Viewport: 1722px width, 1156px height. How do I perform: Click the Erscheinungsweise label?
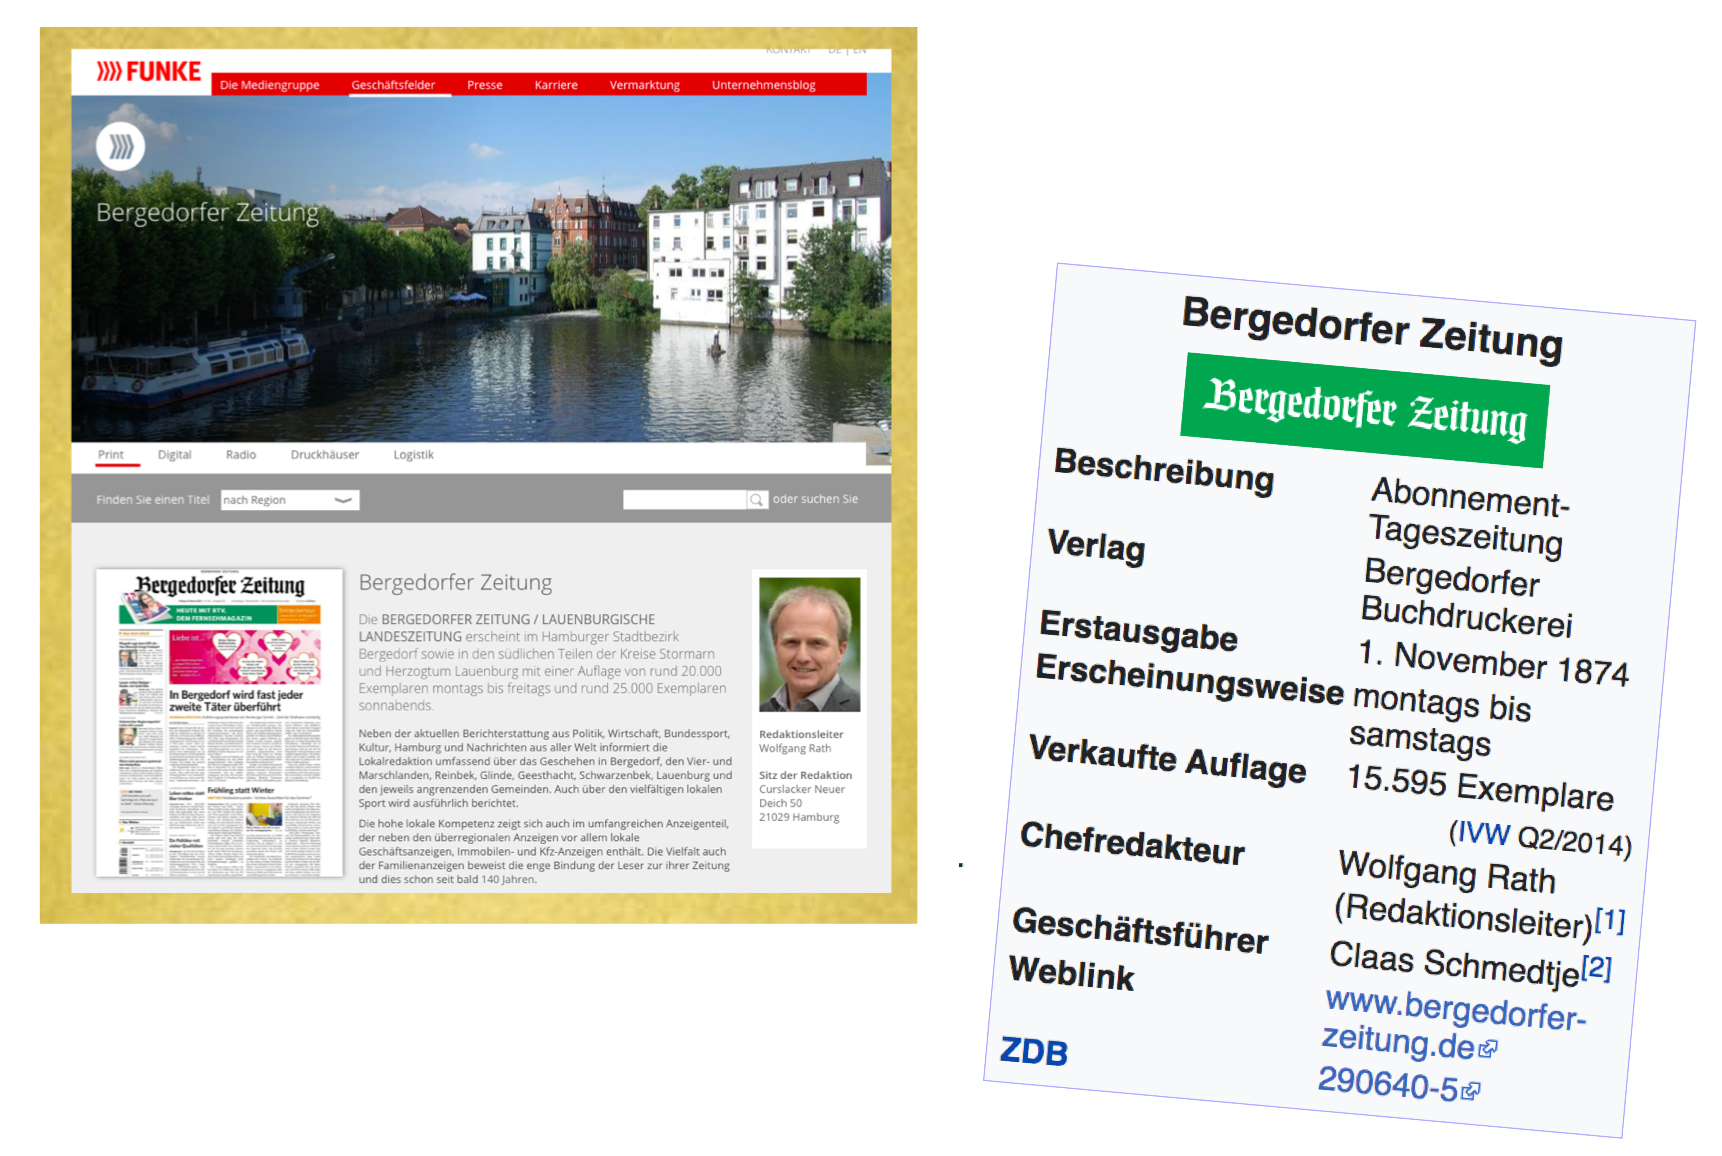pos(1189,680)
